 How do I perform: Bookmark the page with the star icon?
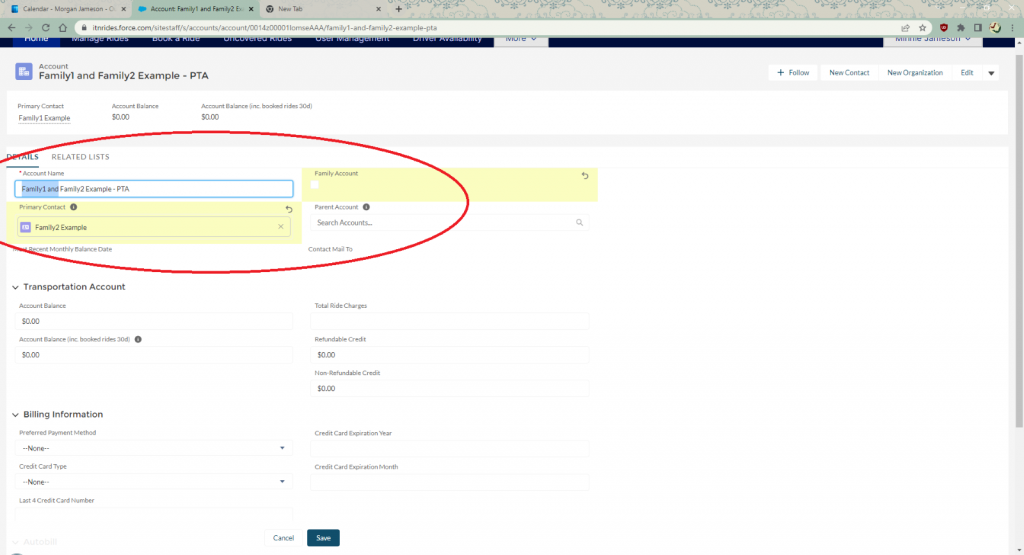pos(921,27)
